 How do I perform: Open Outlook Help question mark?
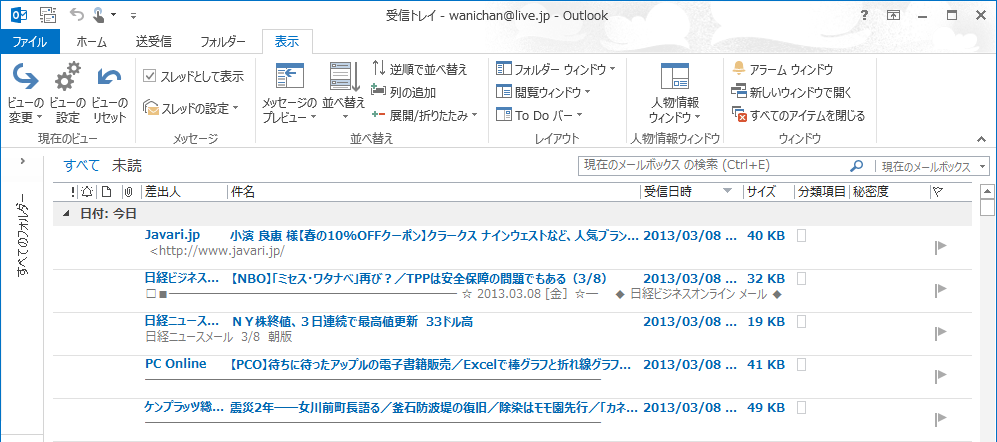pos(865,15)
